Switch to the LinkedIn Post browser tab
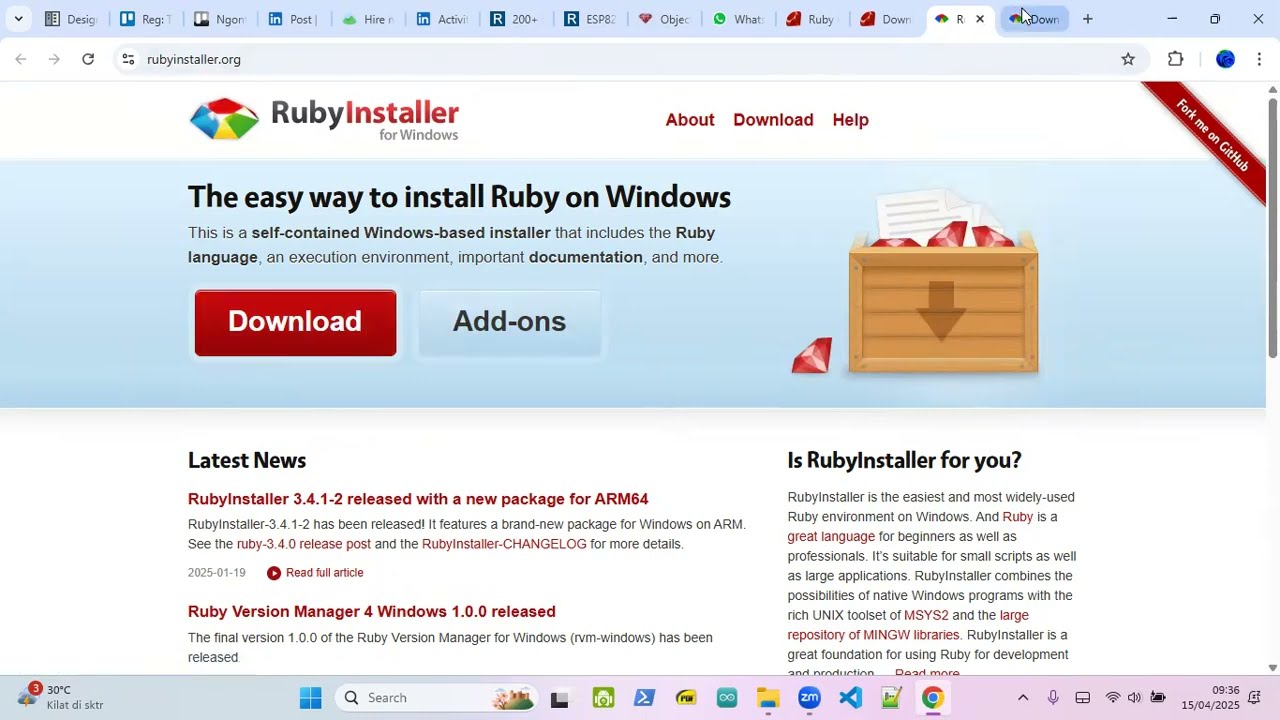1280x720 pixels. 293,19
